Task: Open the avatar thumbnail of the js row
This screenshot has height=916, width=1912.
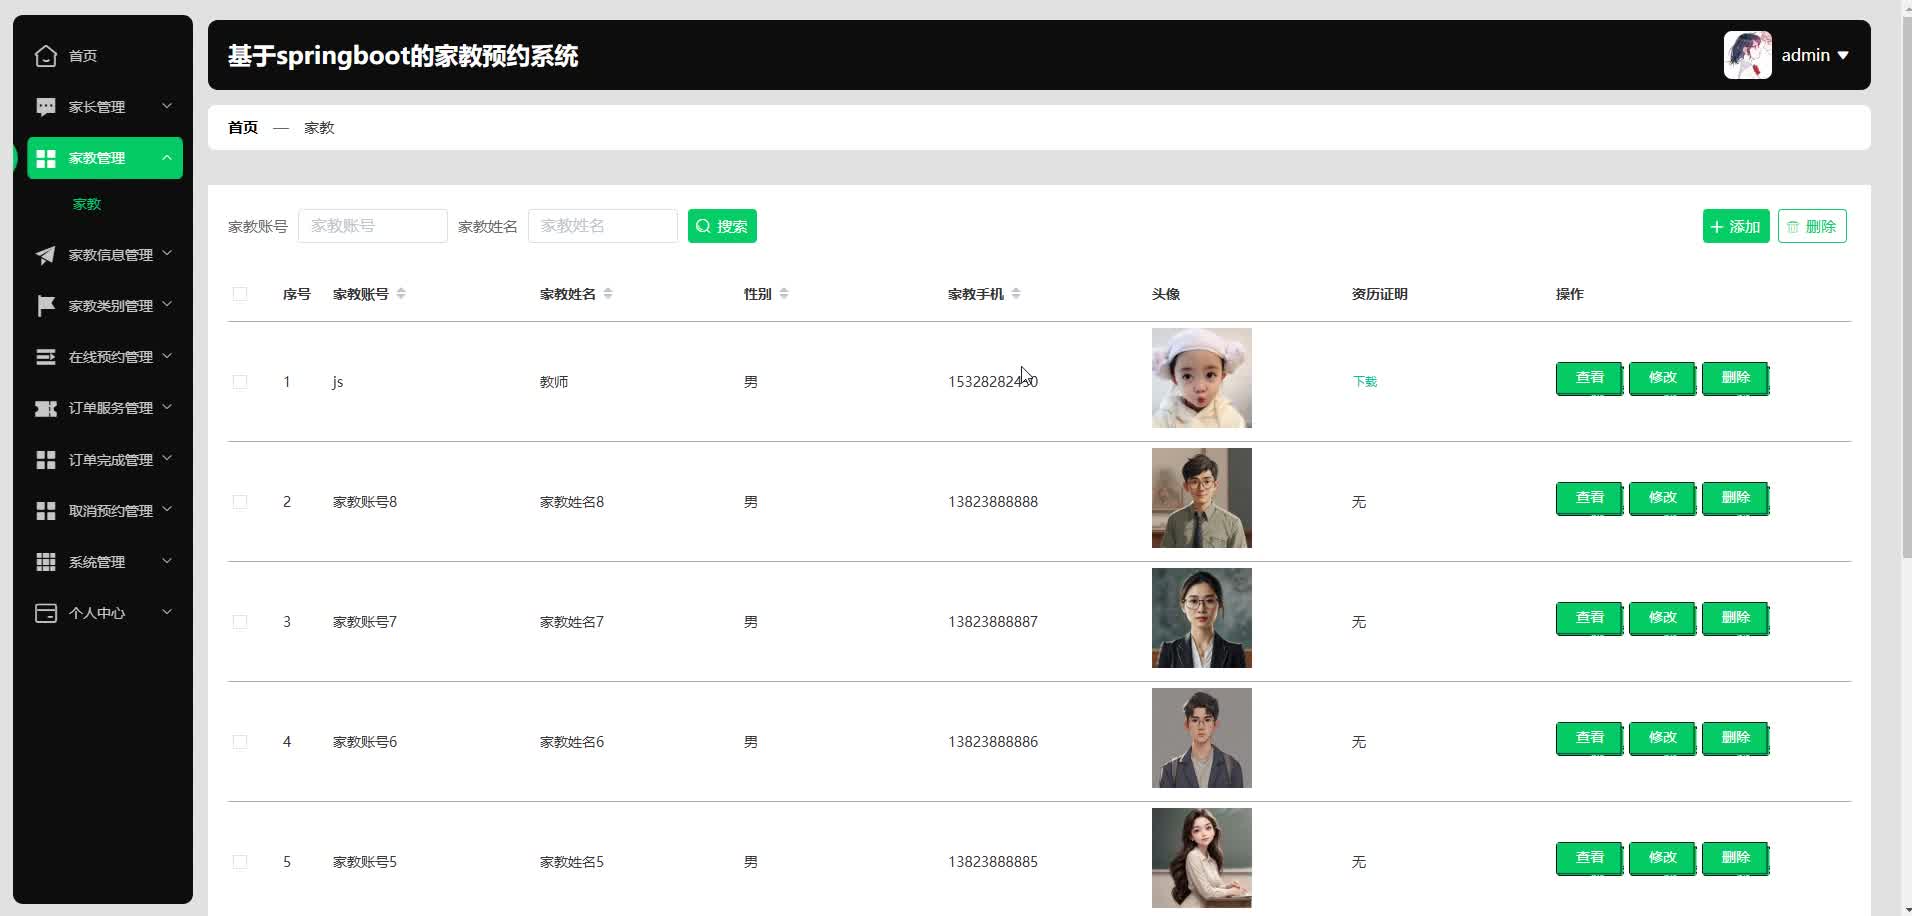Action: point(1202,378)
